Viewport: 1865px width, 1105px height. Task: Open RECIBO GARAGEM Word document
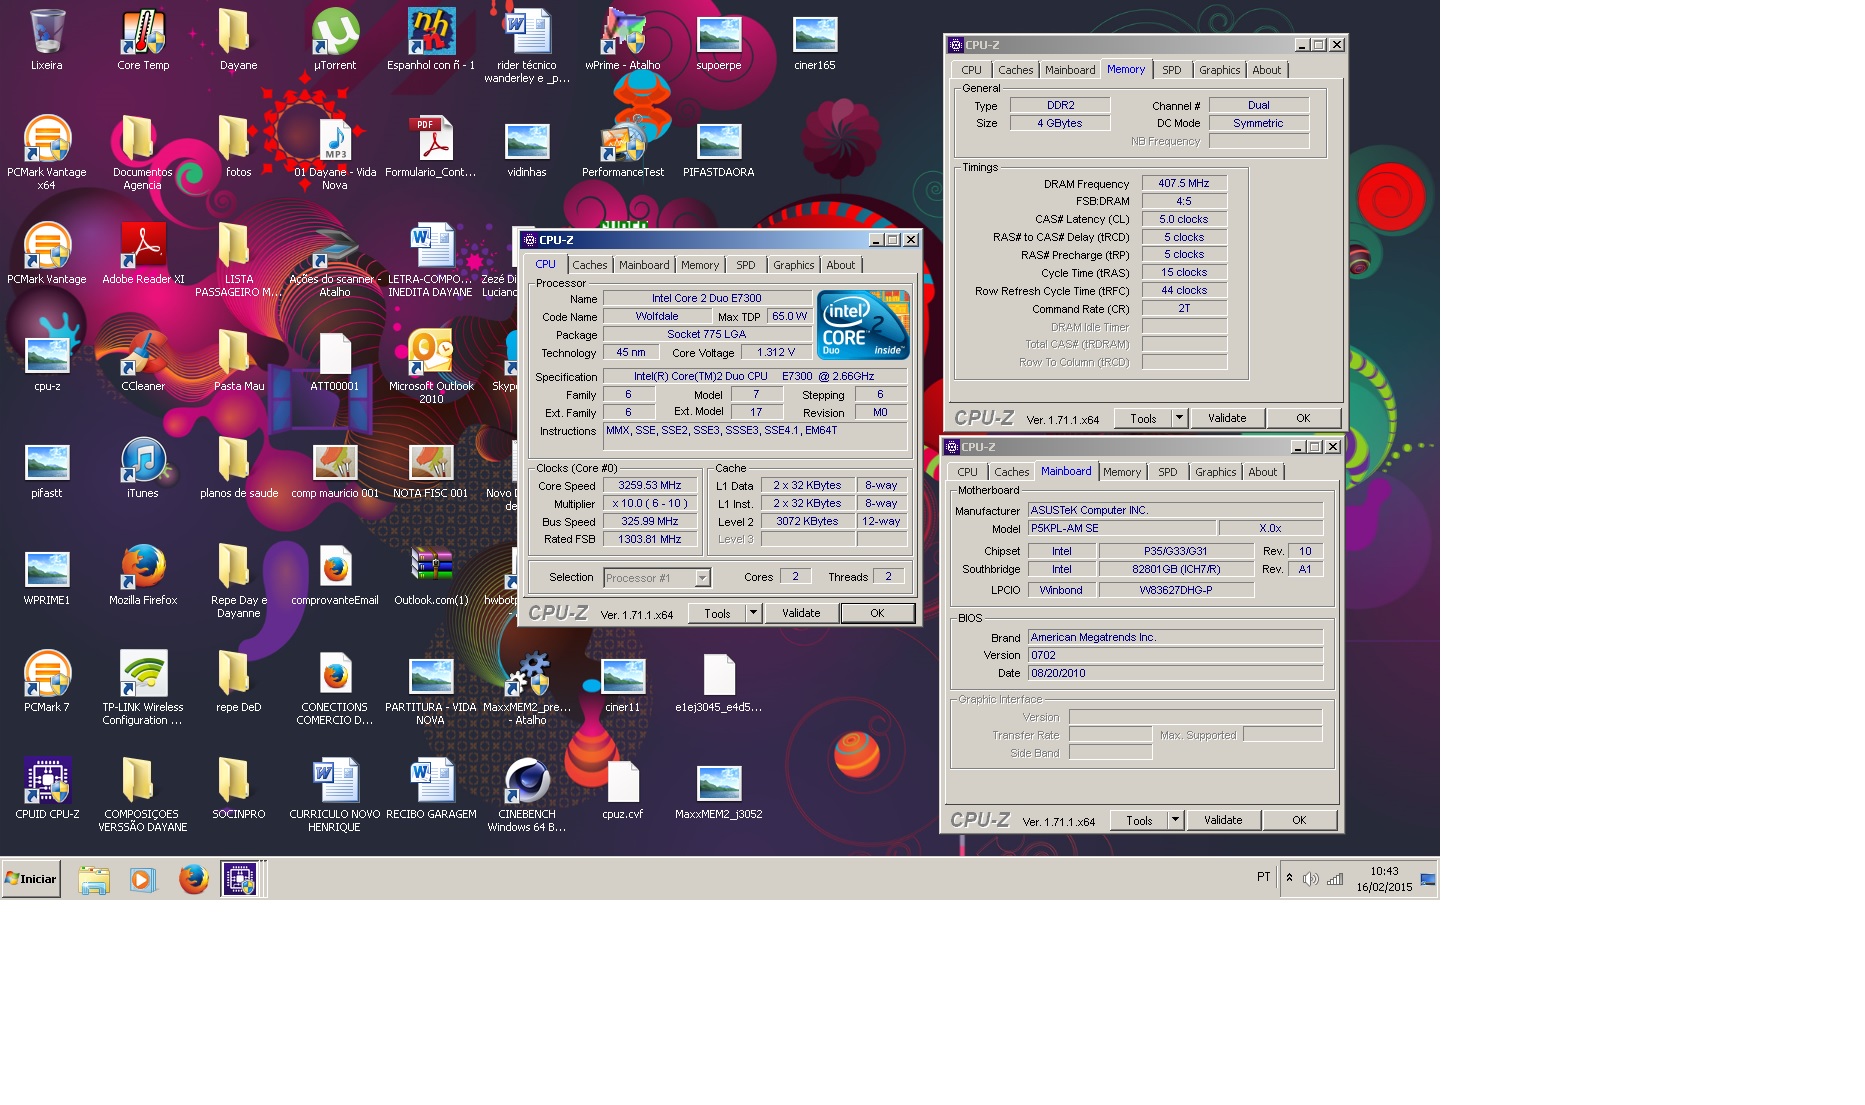click(431, 789)
